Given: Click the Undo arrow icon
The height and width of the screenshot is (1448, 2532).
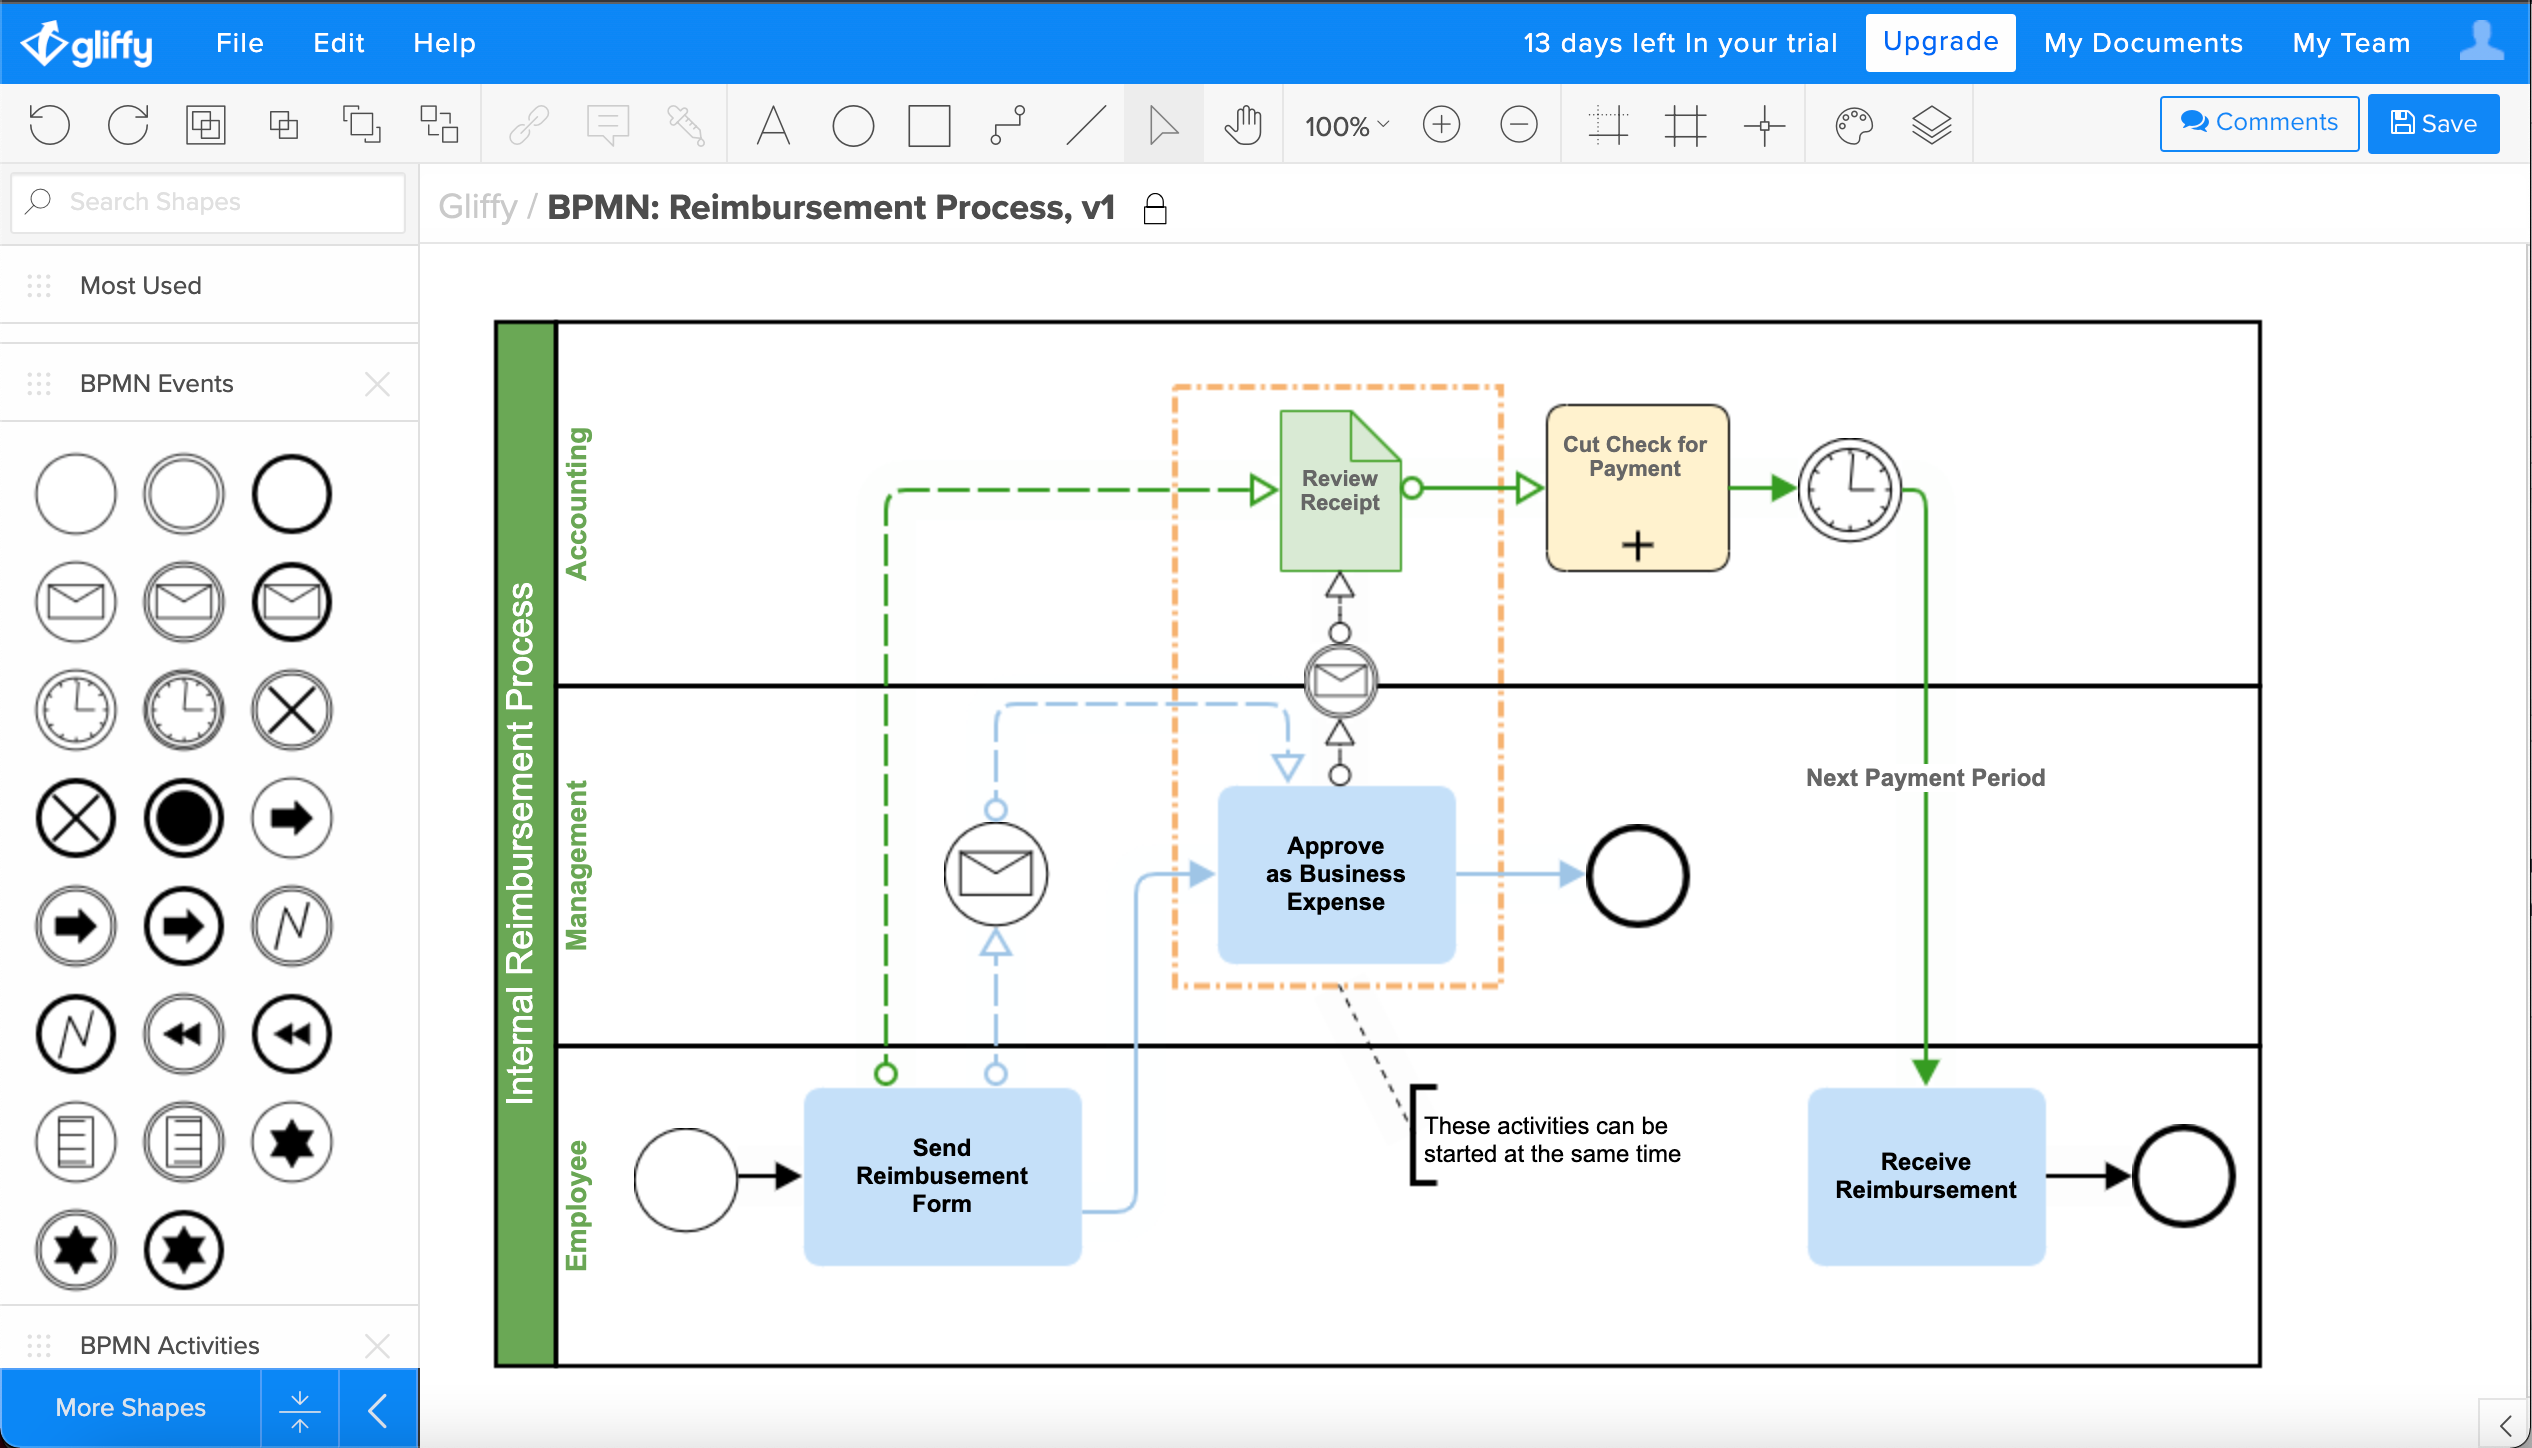Looking at the screenshot, I should point(50,125).
